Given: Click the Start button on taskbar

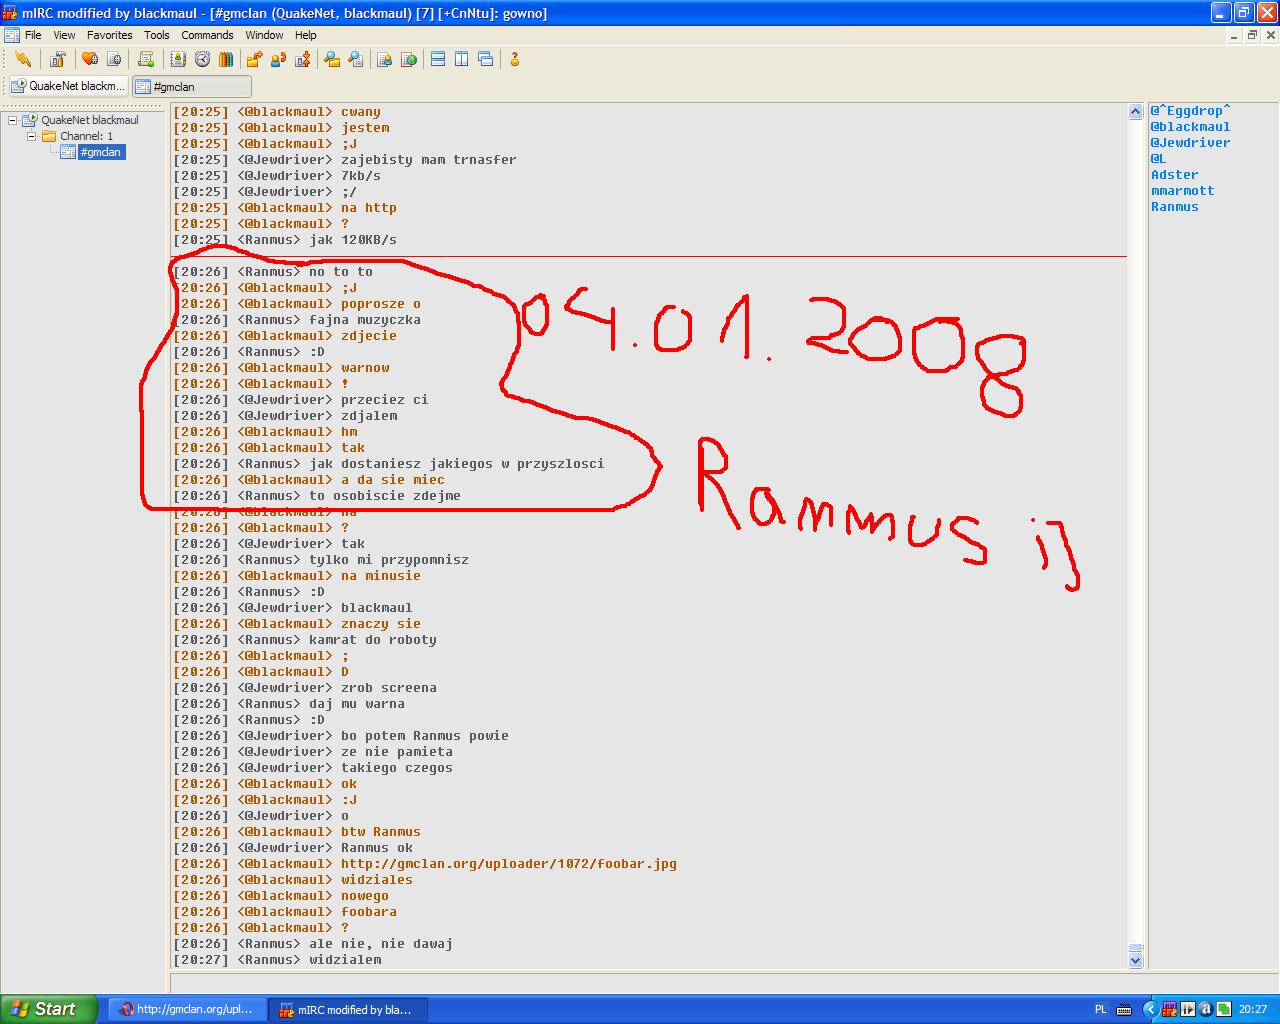Looking at the screenshot, I should (48, 1009).
